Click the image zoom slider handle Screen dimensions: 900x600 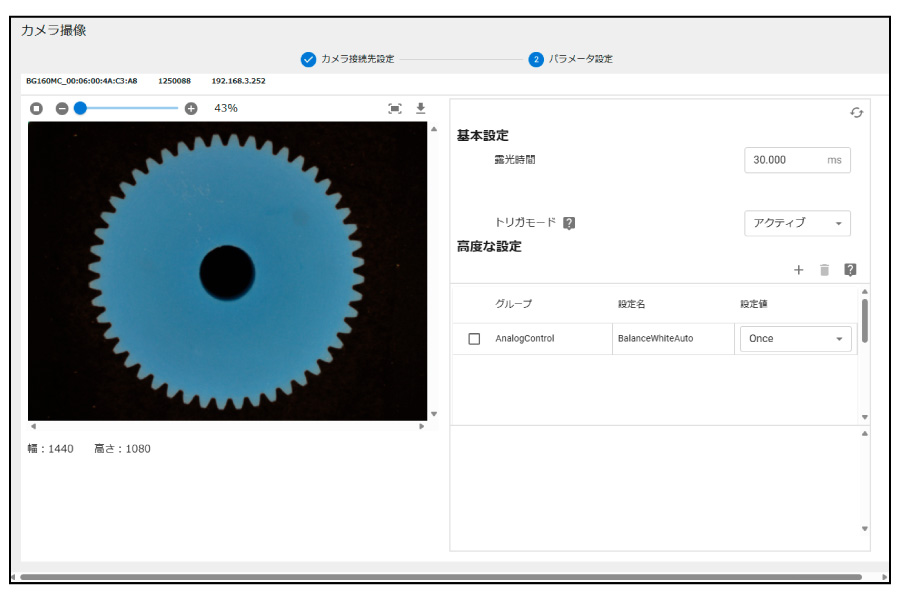click(x=80, y=108)
